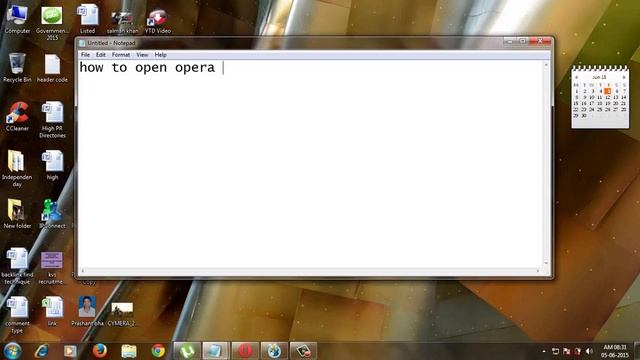Launch Internet Explorer from the taskbar

point(42,351)
